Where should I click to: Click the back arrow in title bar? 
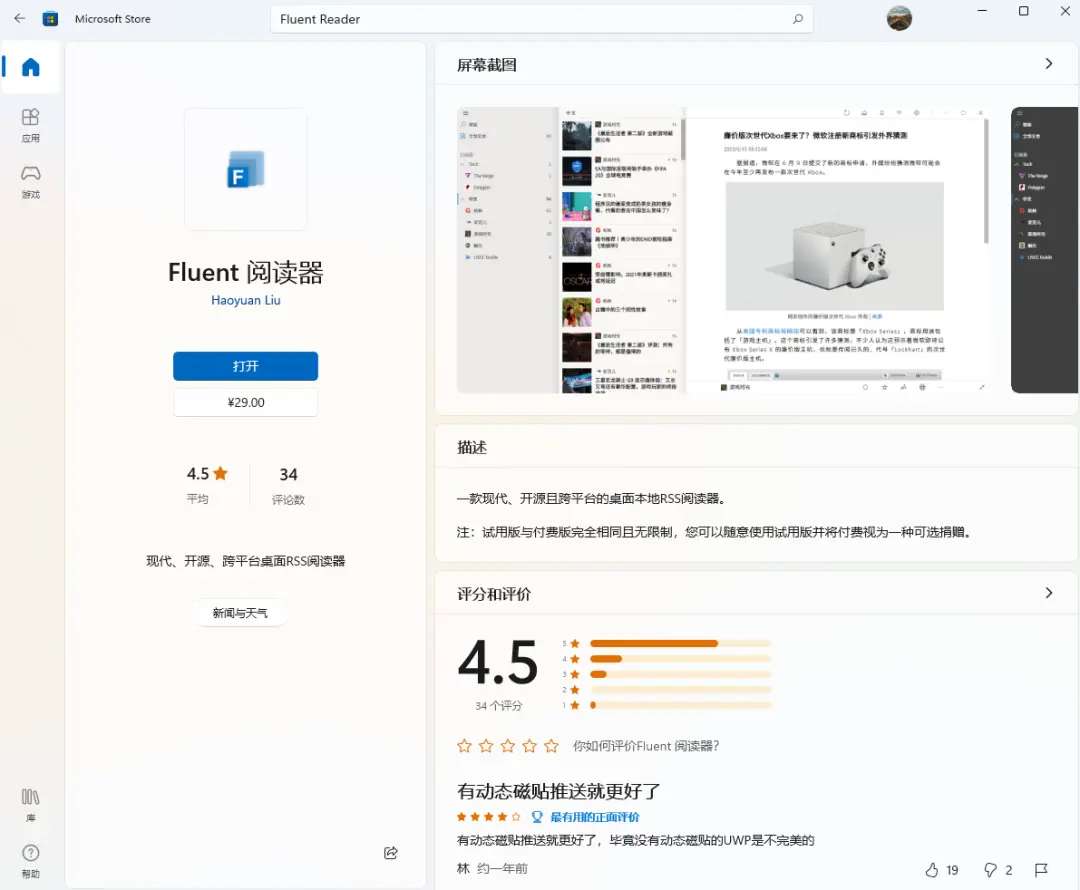coord(20,18)
